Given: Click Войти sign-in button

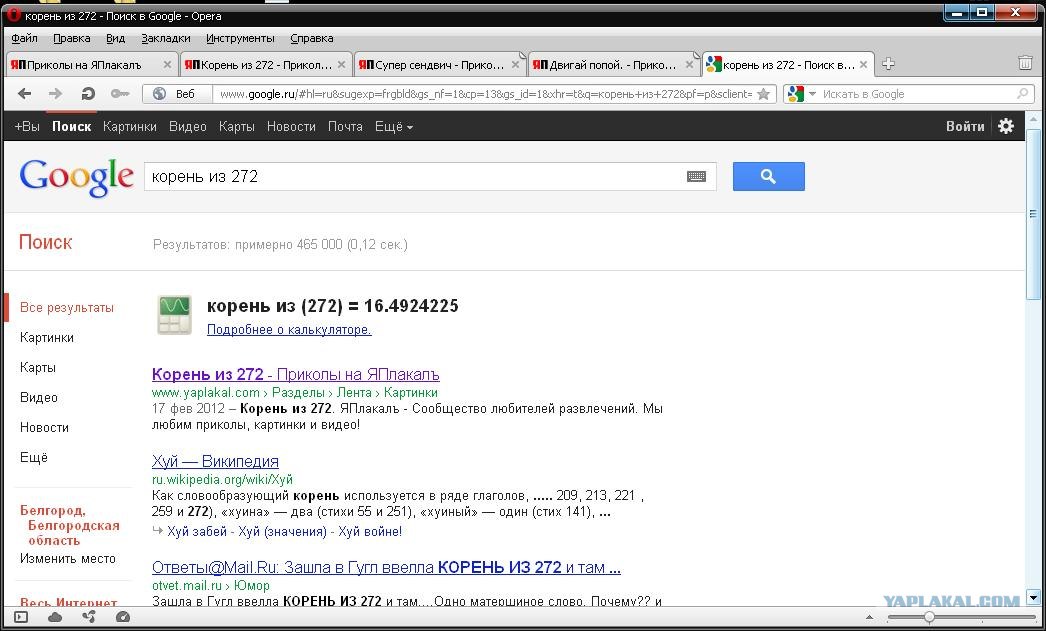Looking at the screenshot, I should click(x=965, y=126).
